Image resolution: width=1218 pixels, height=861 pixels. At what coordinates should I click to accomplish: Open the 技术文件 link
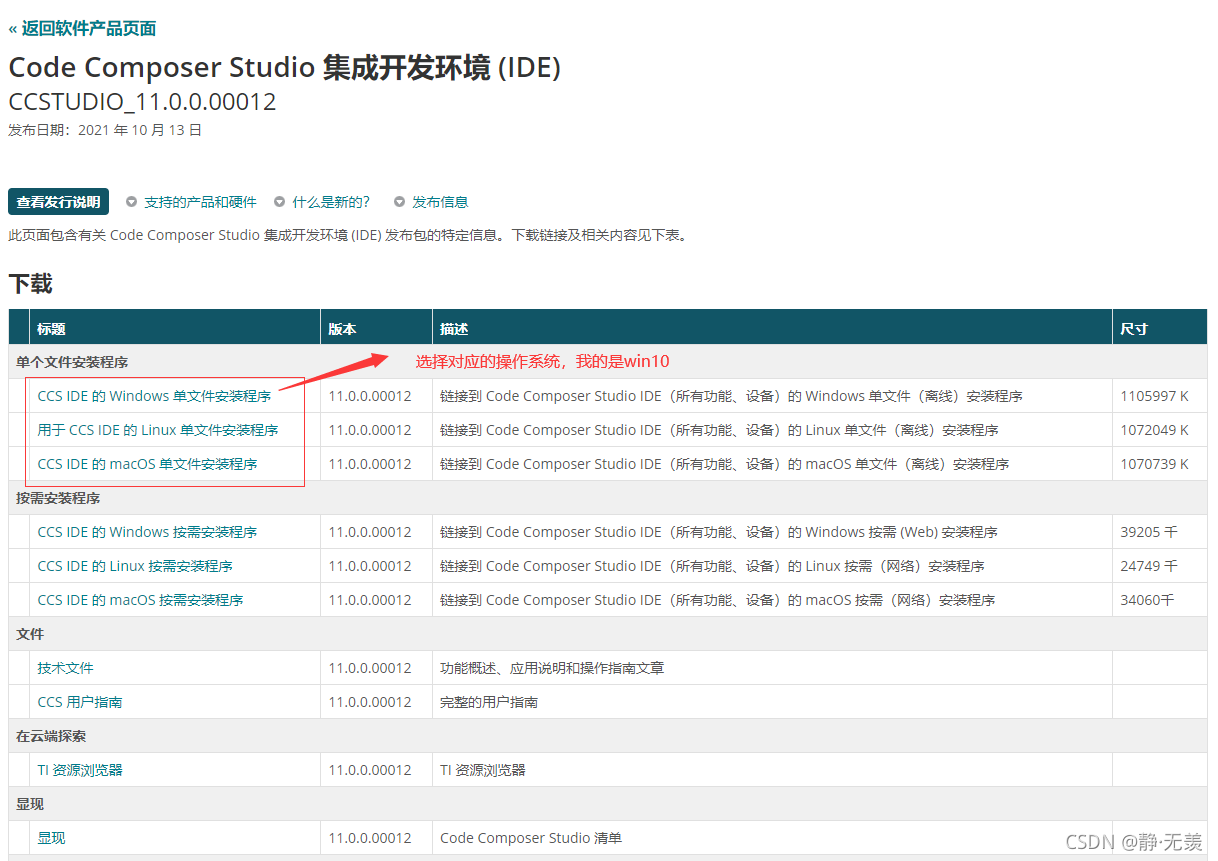click(x=66, y=668)
